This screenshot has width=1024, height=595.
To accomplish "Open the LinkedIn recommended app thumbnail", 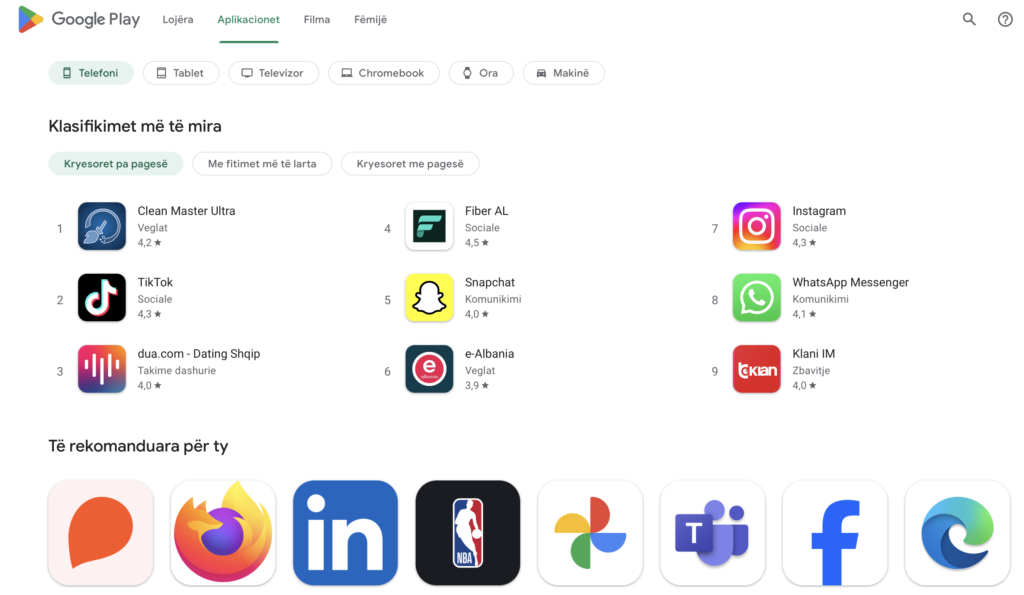I will pyautogui.click(x=345, y=532).
